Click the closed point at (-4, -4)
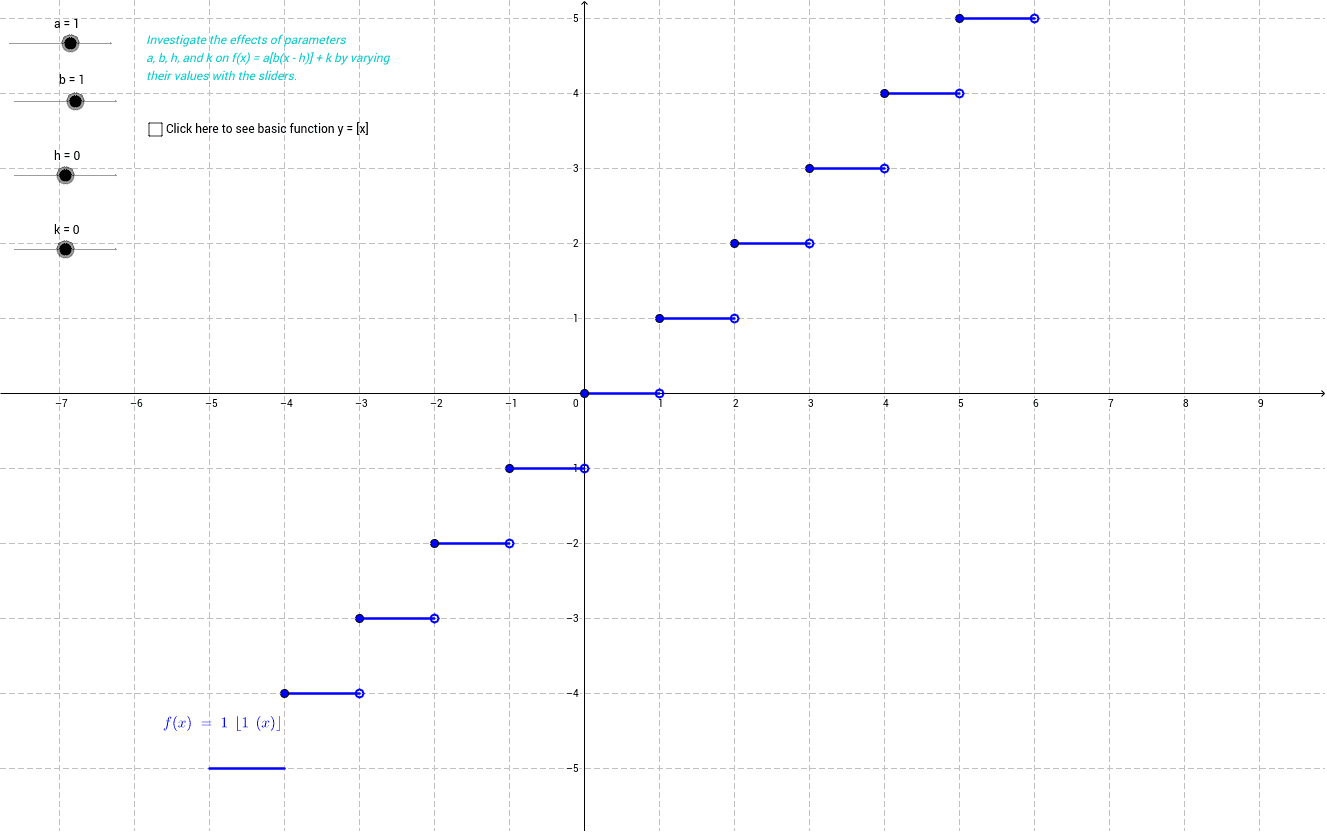The height and width of the screenshot is (833, 1327). 285,693
